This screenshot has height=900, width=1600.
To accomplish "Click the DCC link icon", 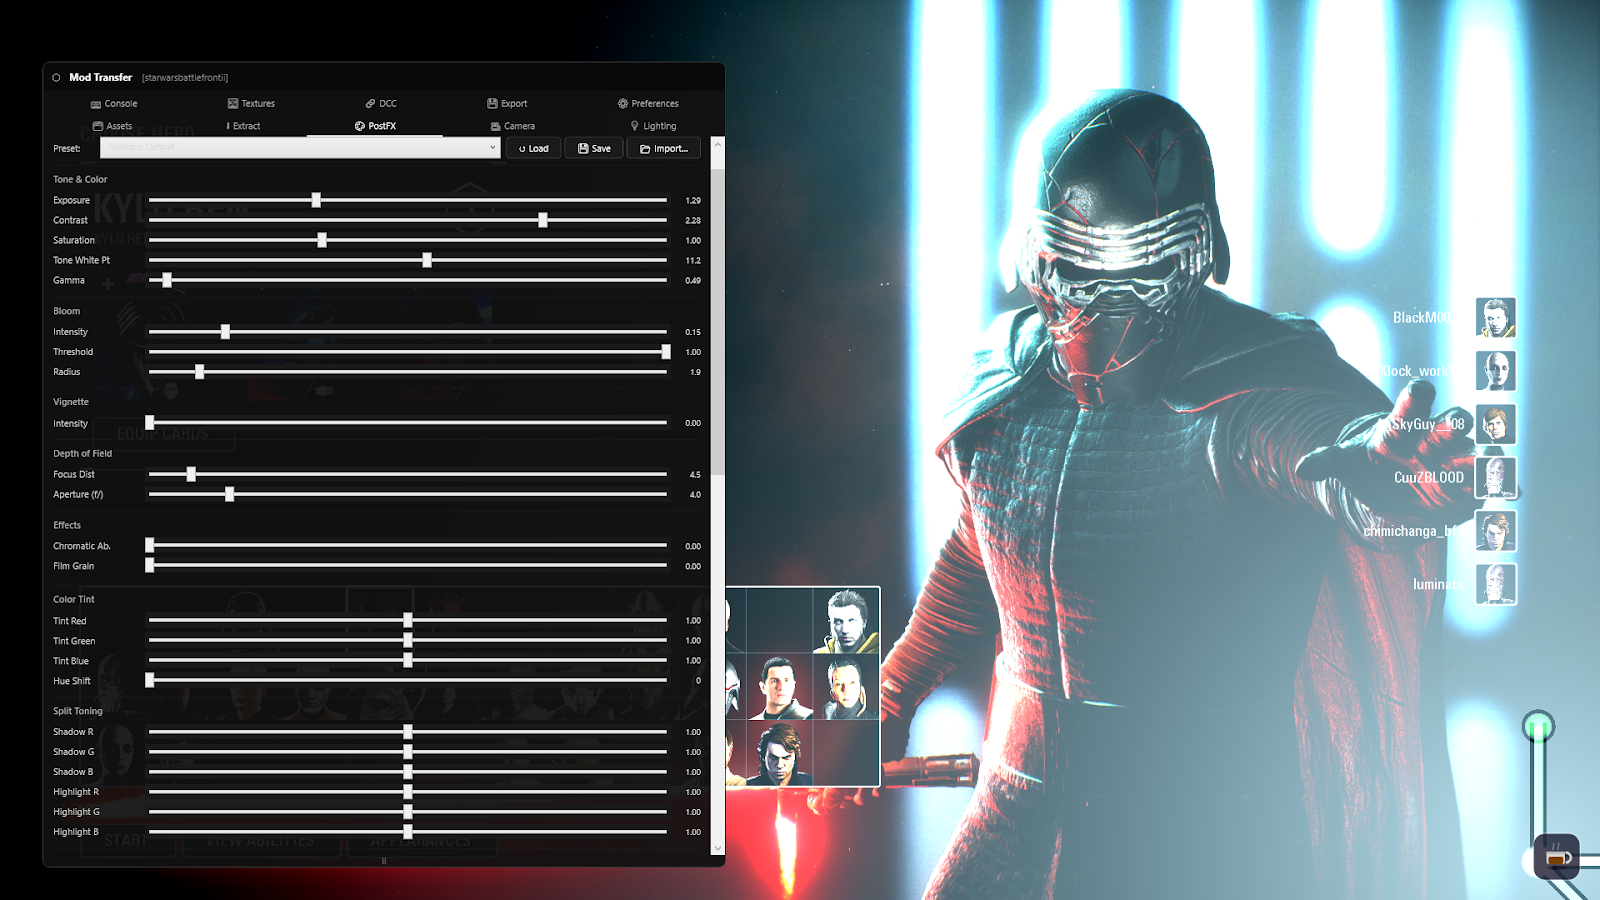I will 371,103.
